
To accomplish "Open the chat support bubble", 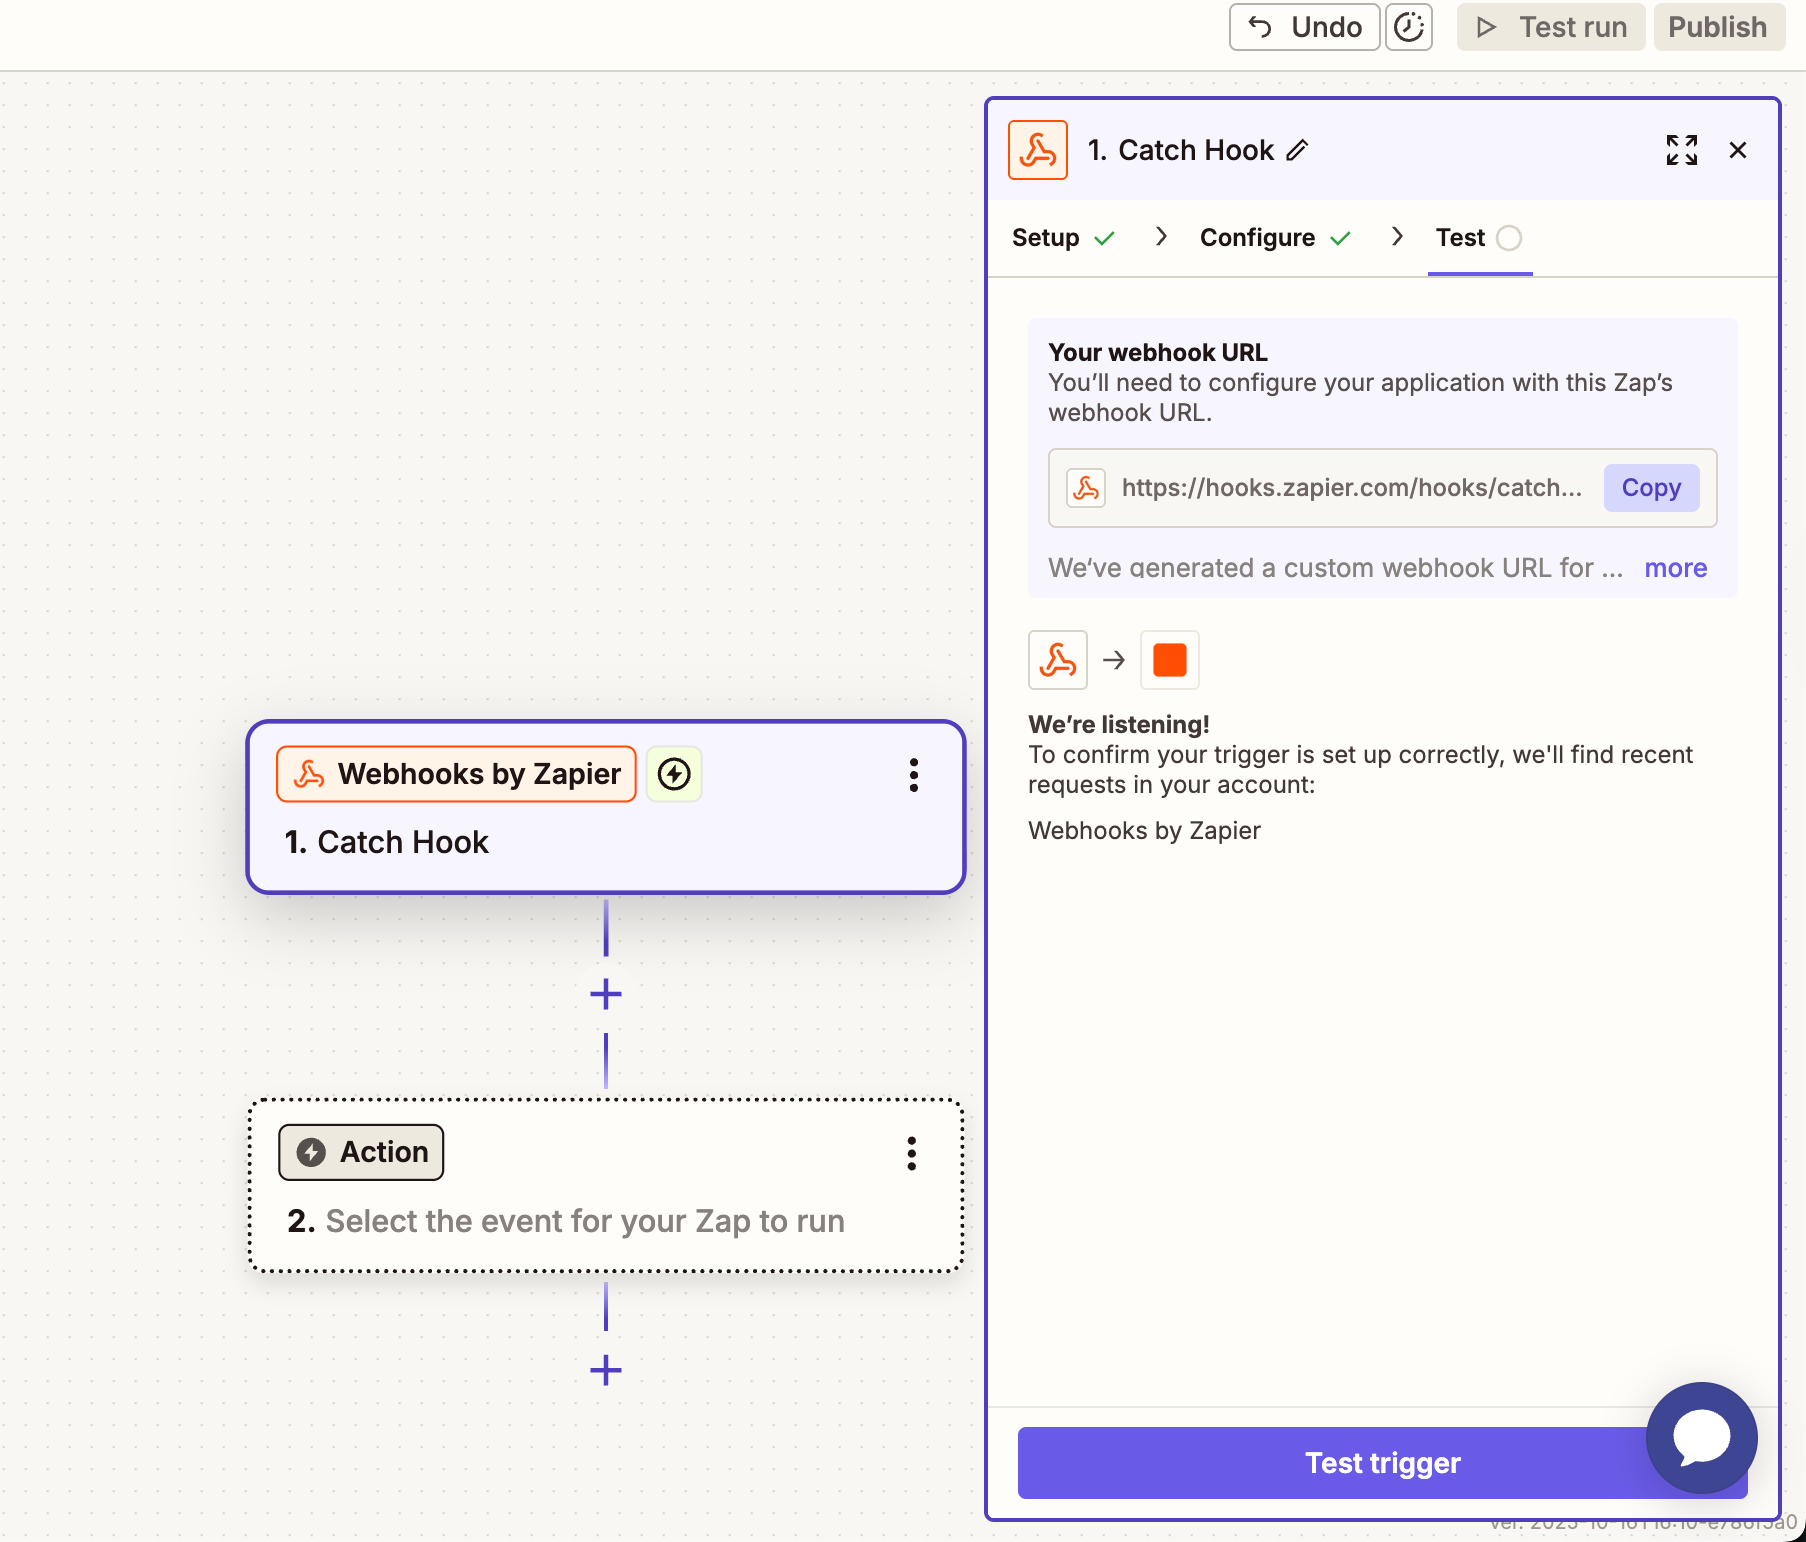I will pyautogui.click(x=1702, y=1438).
